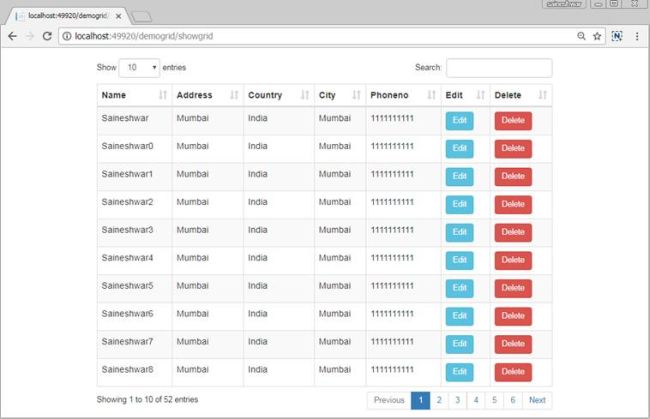Delete the Saineshwar0 row
The image size is (650, 419).
pos(513,148)
